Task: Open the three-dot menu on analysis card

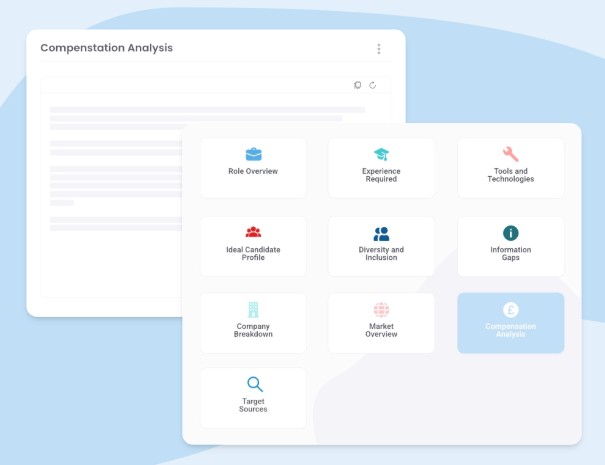Action: point(379,49)
